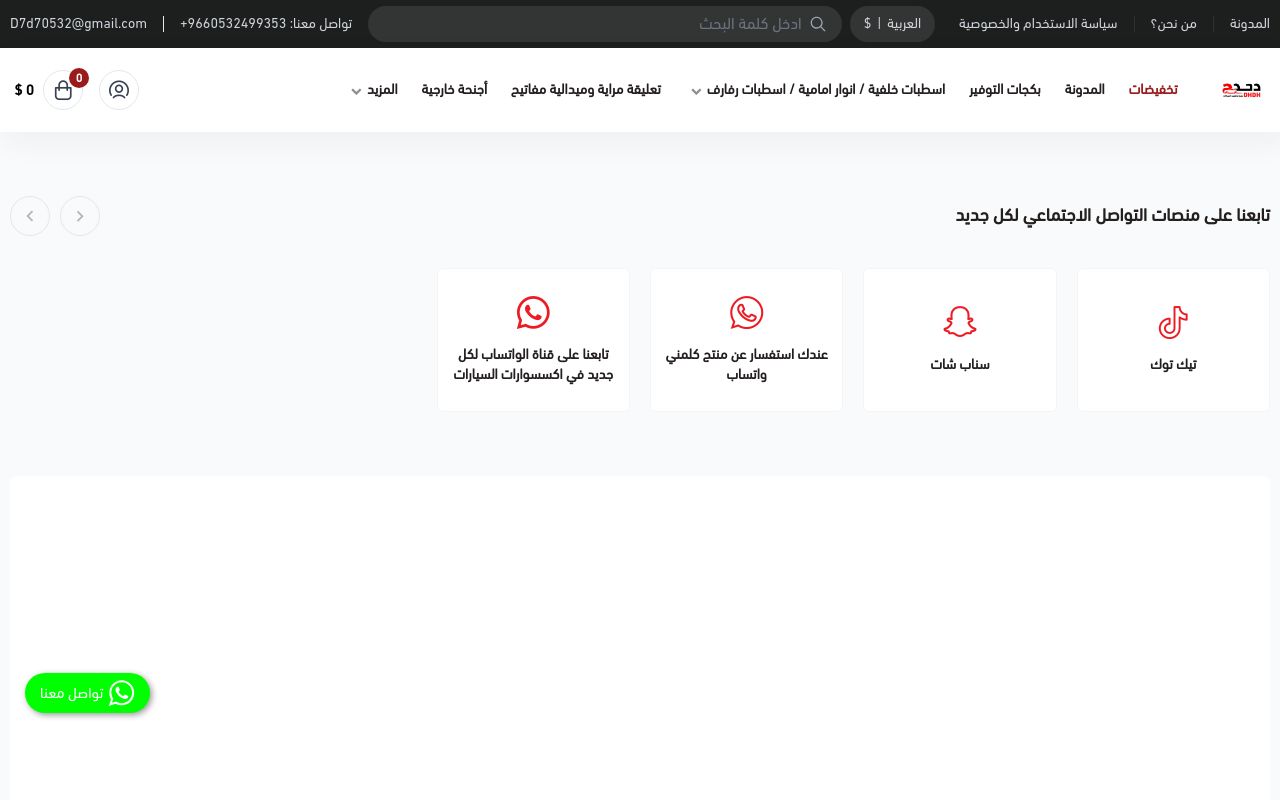Expand the اسطبات خلفية category dropdown

(x=818, y=90)
